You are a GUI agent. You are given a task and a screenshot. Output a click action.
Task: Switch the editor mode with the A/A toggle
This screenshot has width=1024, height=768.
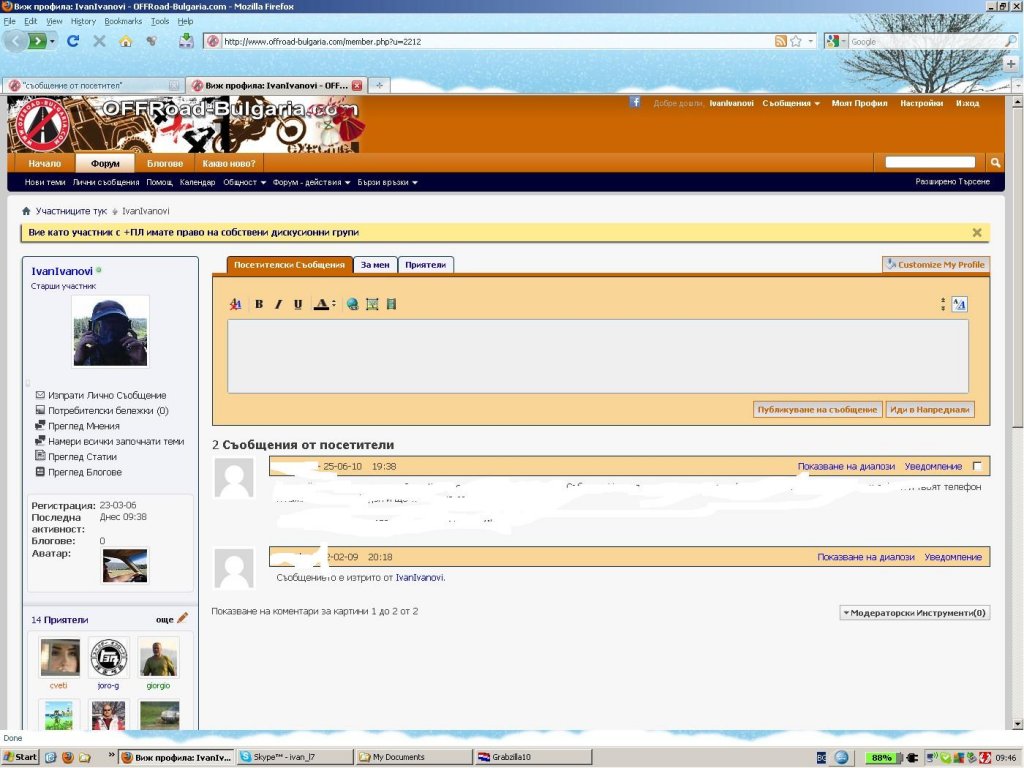click(959, 304)
